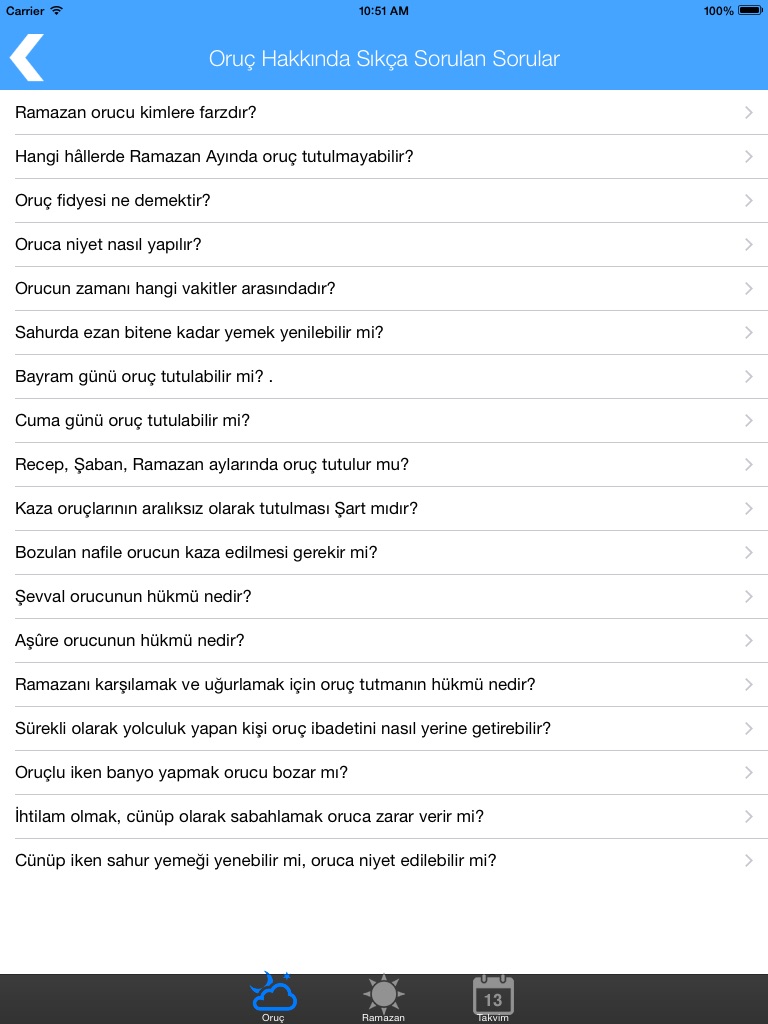Open 'Şevval orucunun hükmü nedir?' question
768x1024 pixels.
[x=133, y=597]
